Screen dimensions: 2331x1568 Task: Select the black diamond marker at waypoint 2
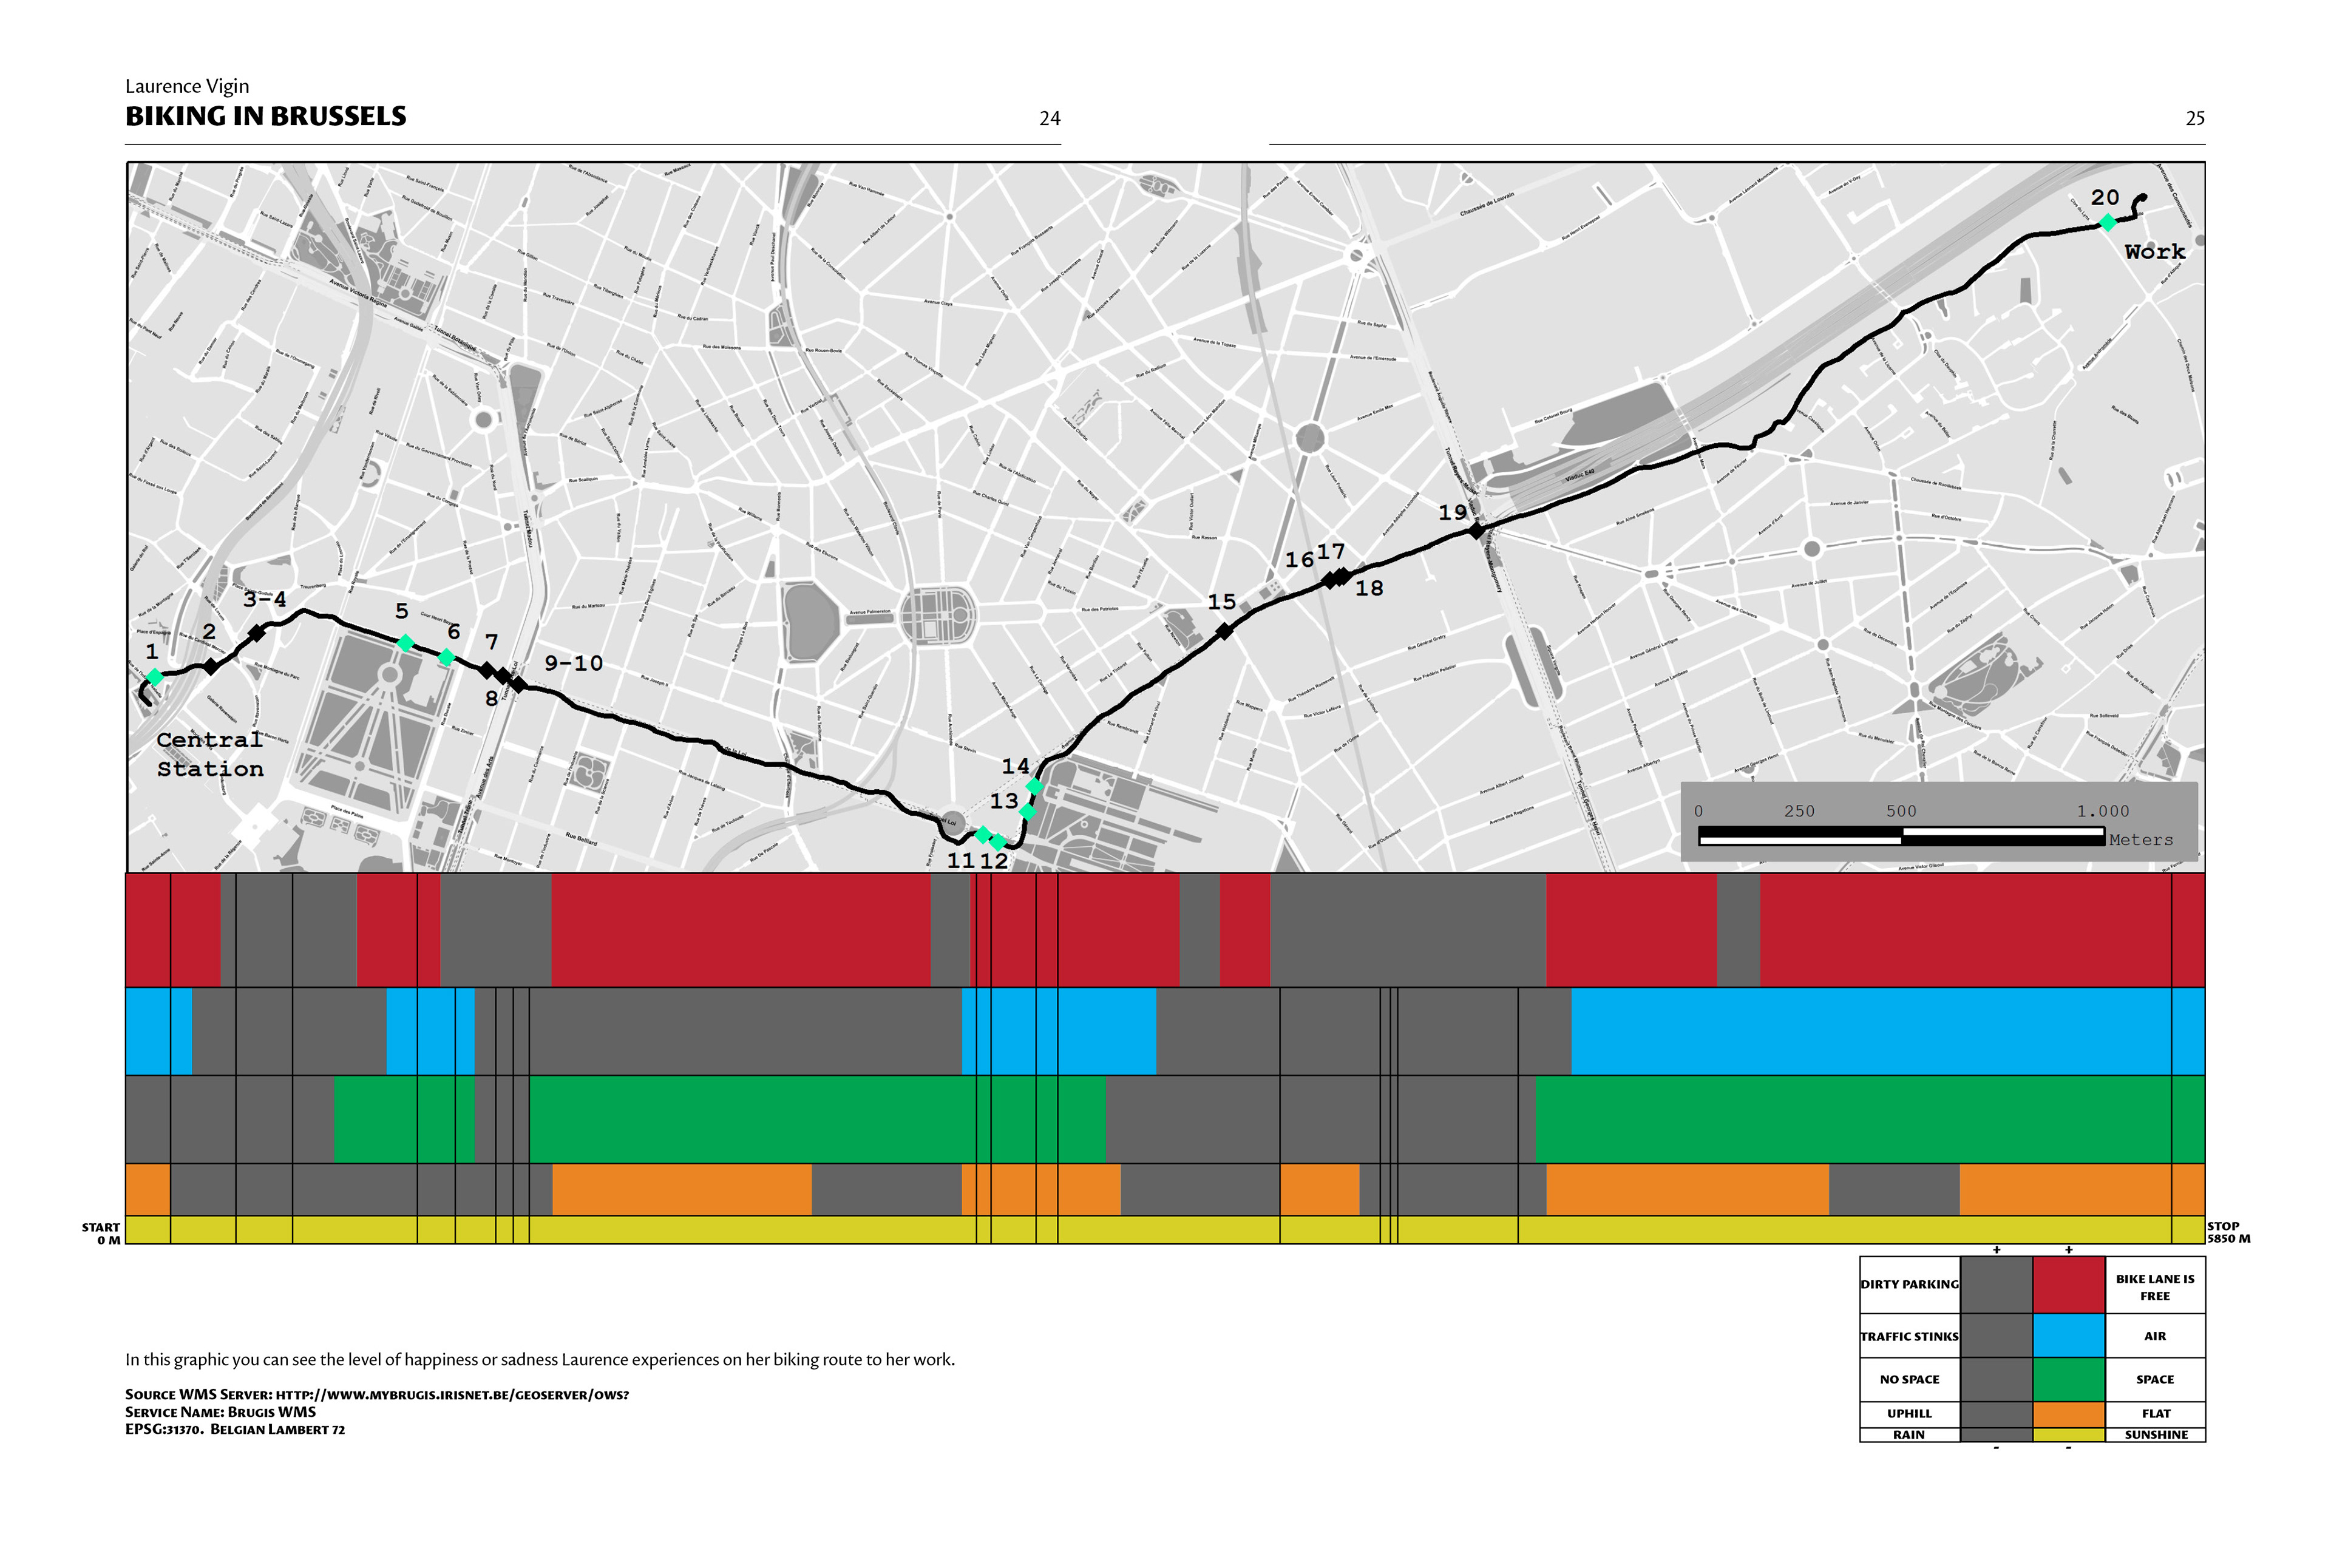click(211, 666)
